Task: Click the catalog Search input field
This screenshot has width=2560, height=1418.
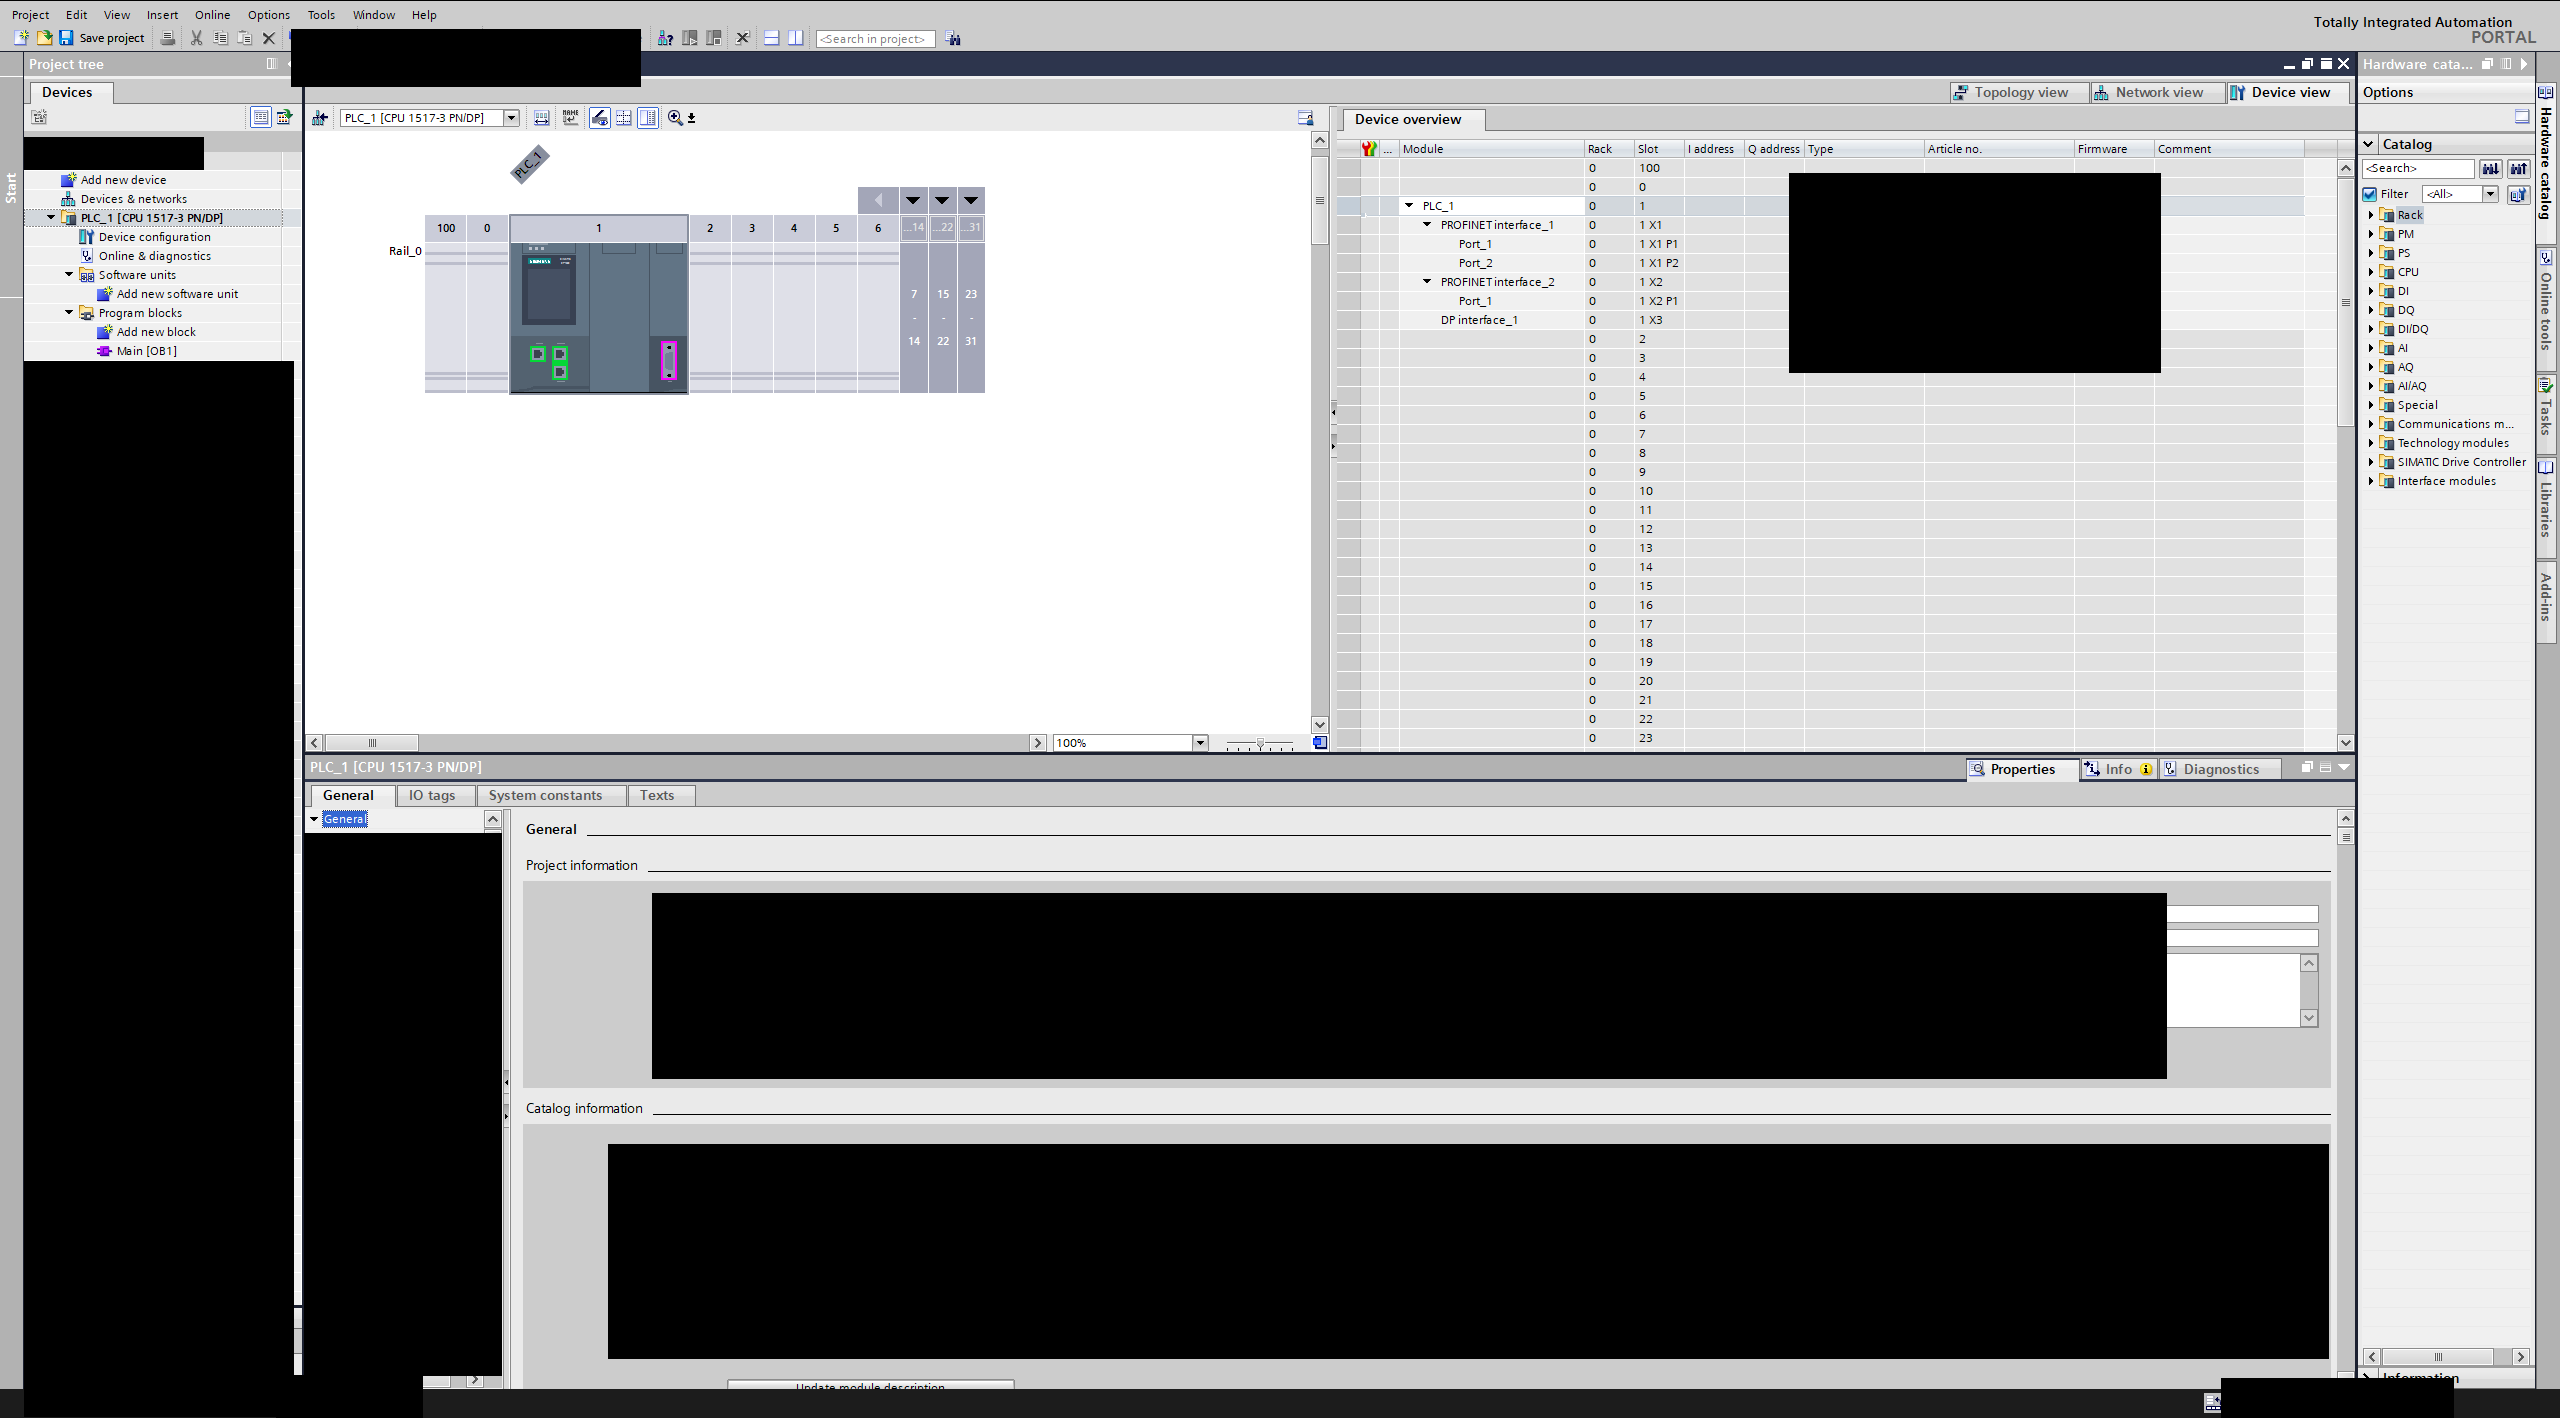Action: [x=2418, y=168]
